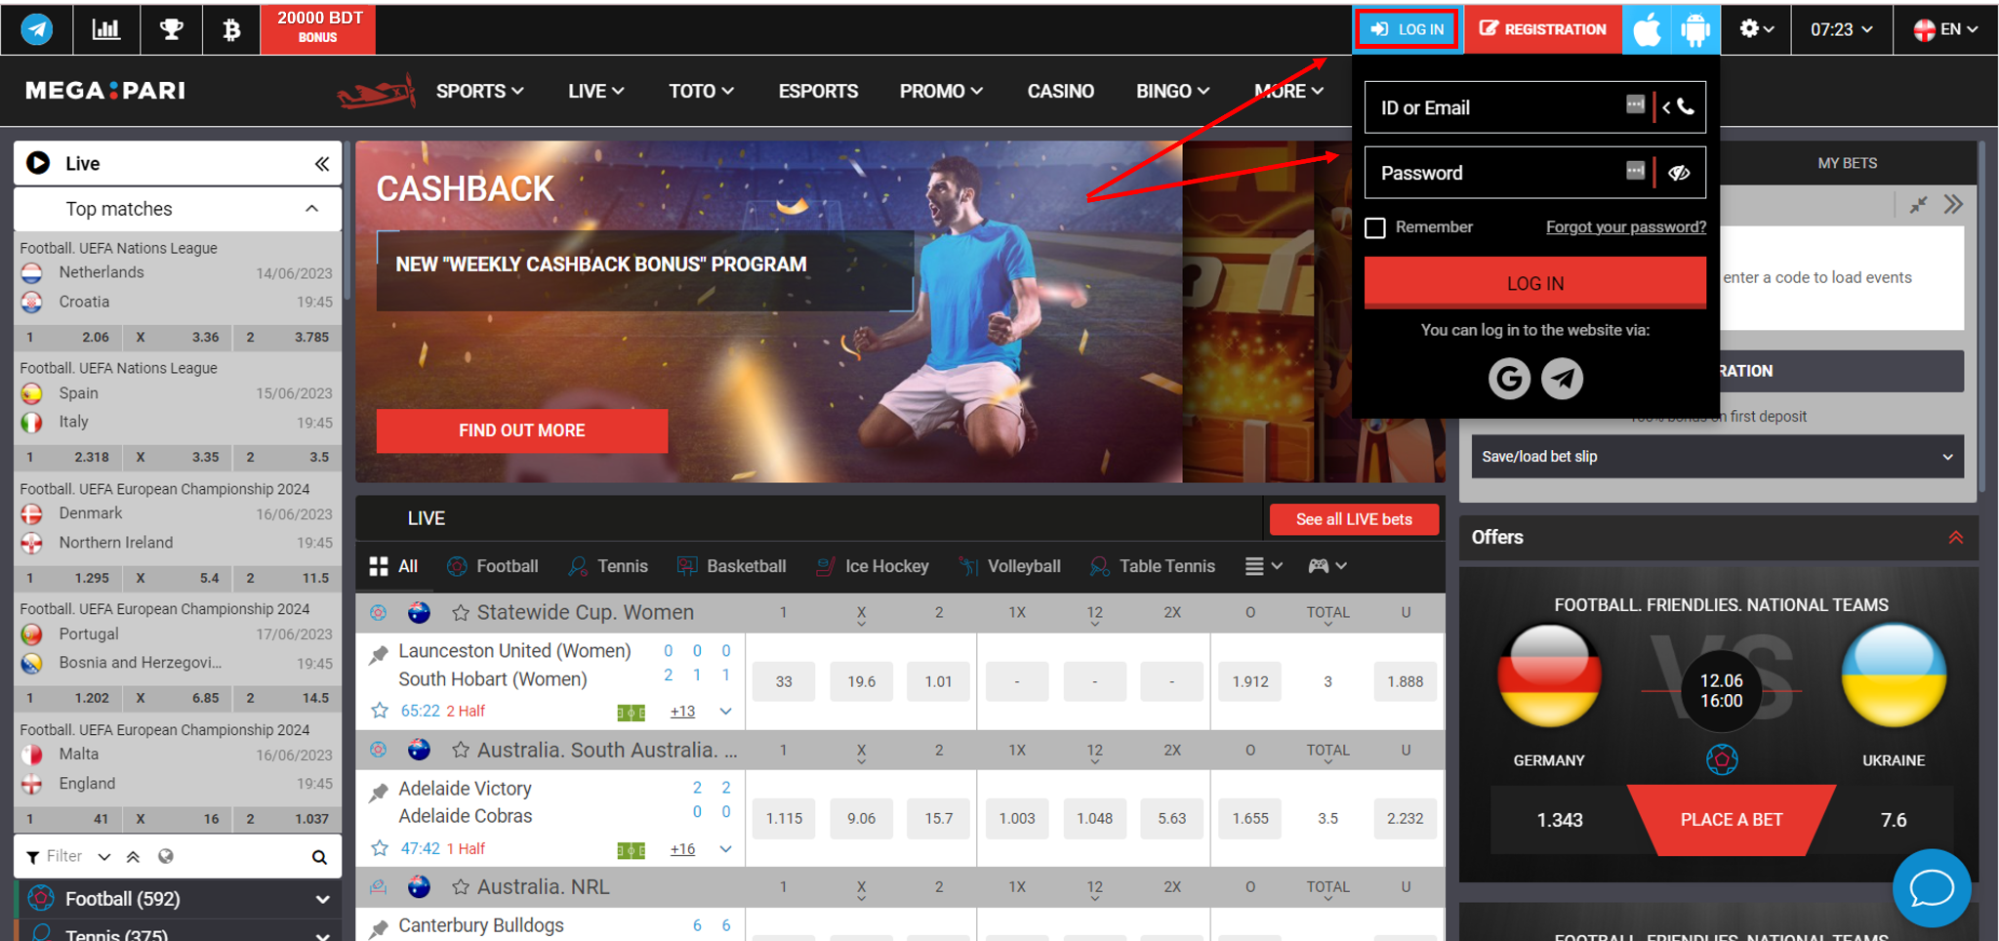The height and width of the screenshot is (941, 1999).
Task: Open the statistics bar chart icon
Action: click(106, 29)
